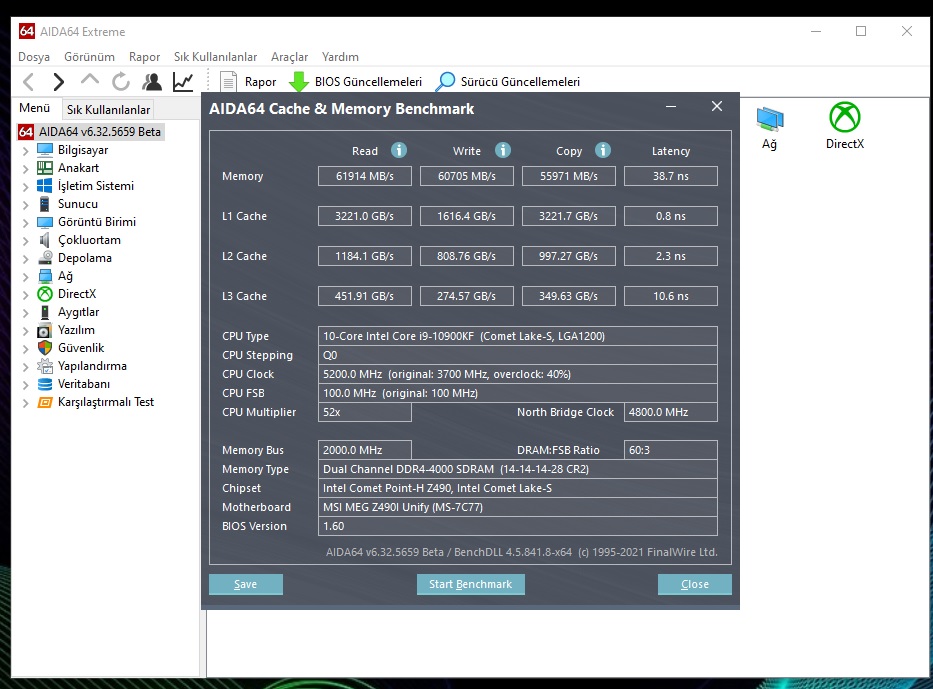Expand the İşletim Sistemi tree node
933x689 pixels.
(26, 187)
